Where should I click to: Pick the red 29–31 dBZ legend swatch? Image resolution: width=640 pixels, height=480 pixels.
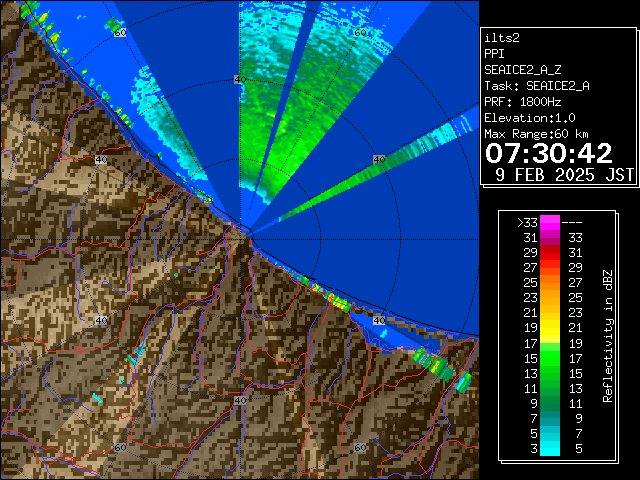tap(550, 253)
